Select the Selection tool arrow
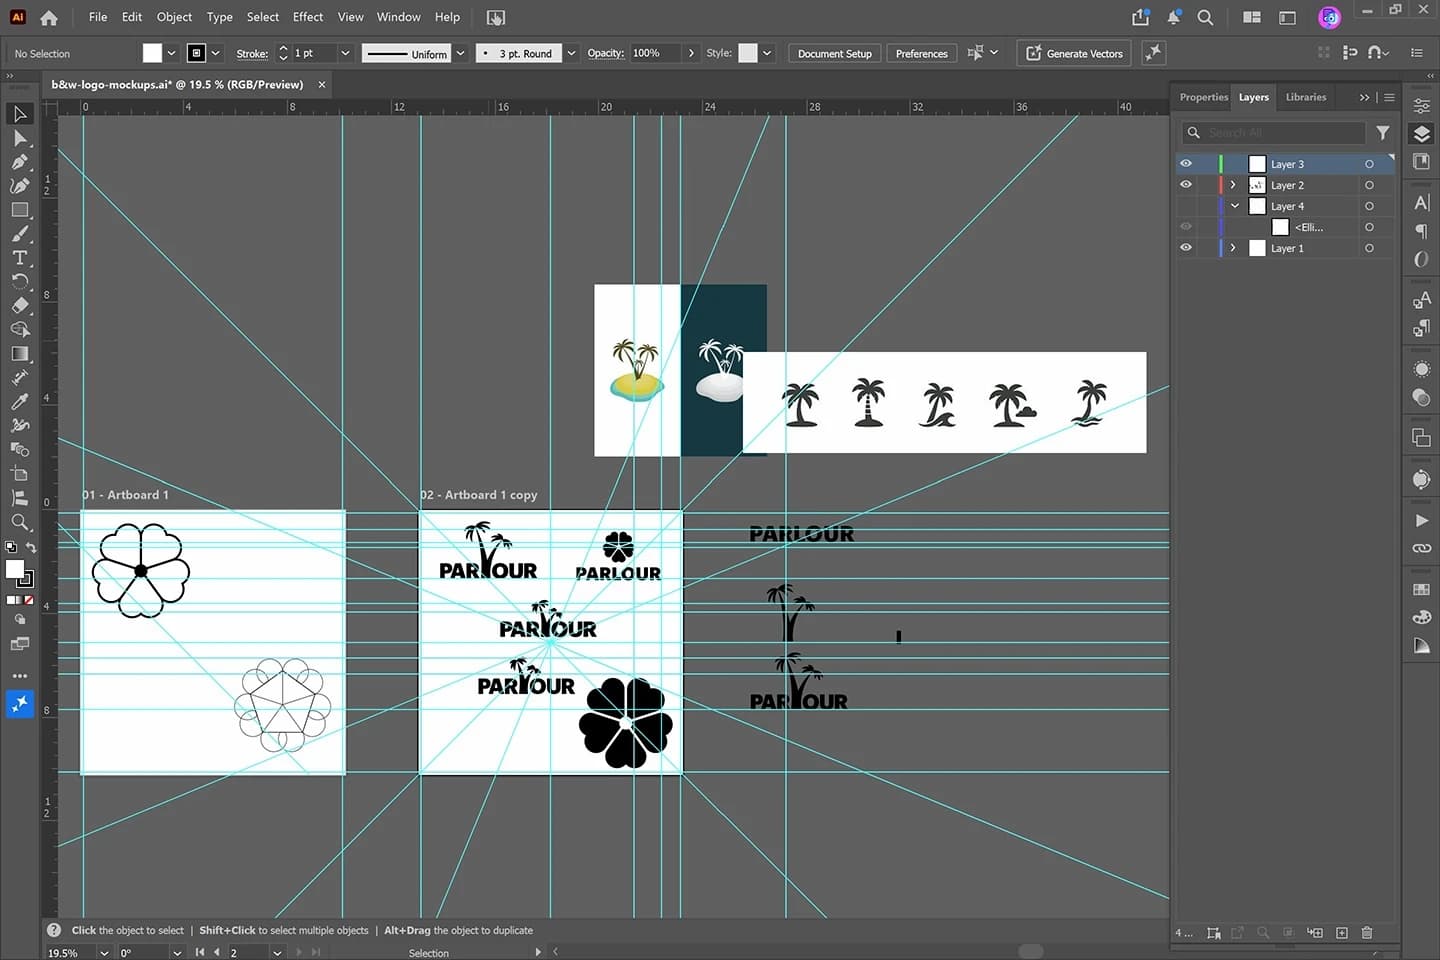The height and width of the screenshot is (960, 1440). tap(20, 114)
